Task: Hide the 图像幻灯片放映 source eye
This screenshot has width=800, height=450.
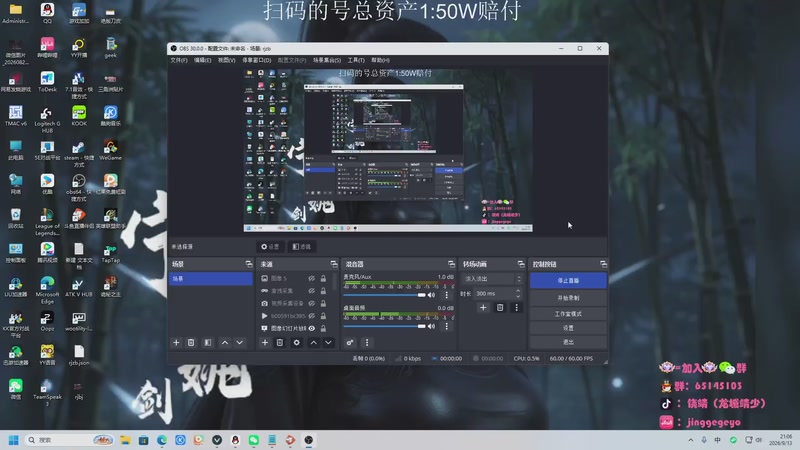Action: 311,328
